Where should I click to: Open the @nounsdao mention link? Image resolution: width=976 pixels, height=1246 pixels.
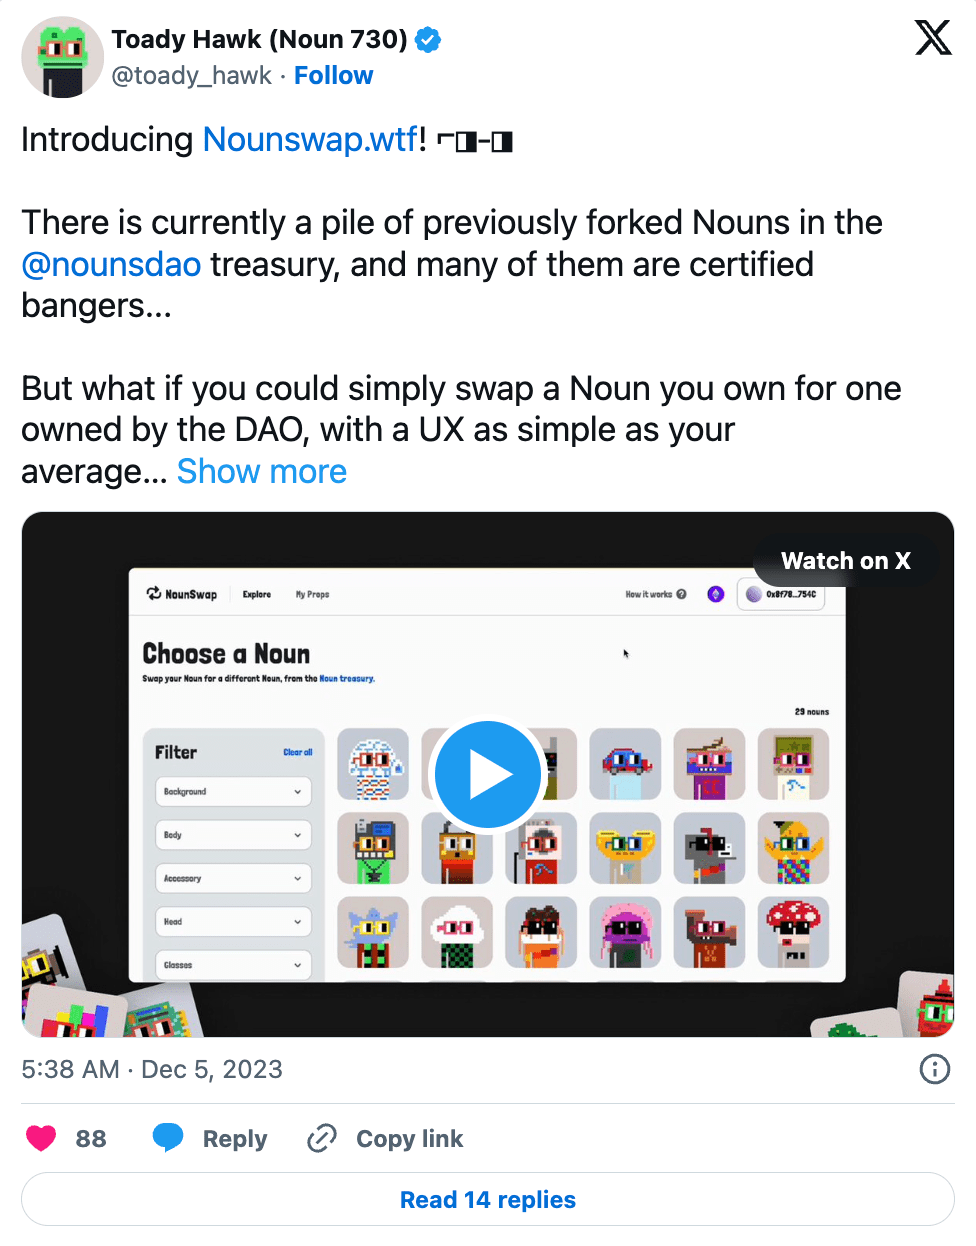pyautogui.click(x=111, y=264)
